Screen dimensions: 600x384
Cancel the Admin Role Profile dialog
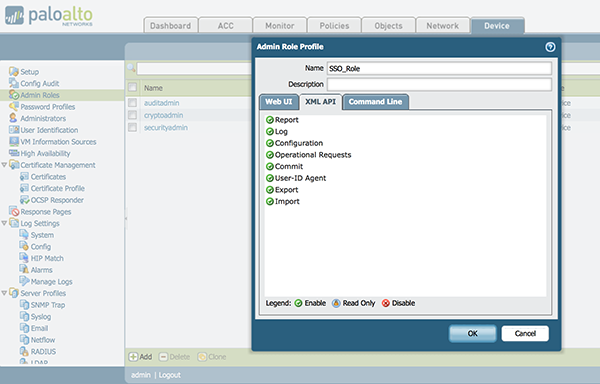(x=525, y=334)
